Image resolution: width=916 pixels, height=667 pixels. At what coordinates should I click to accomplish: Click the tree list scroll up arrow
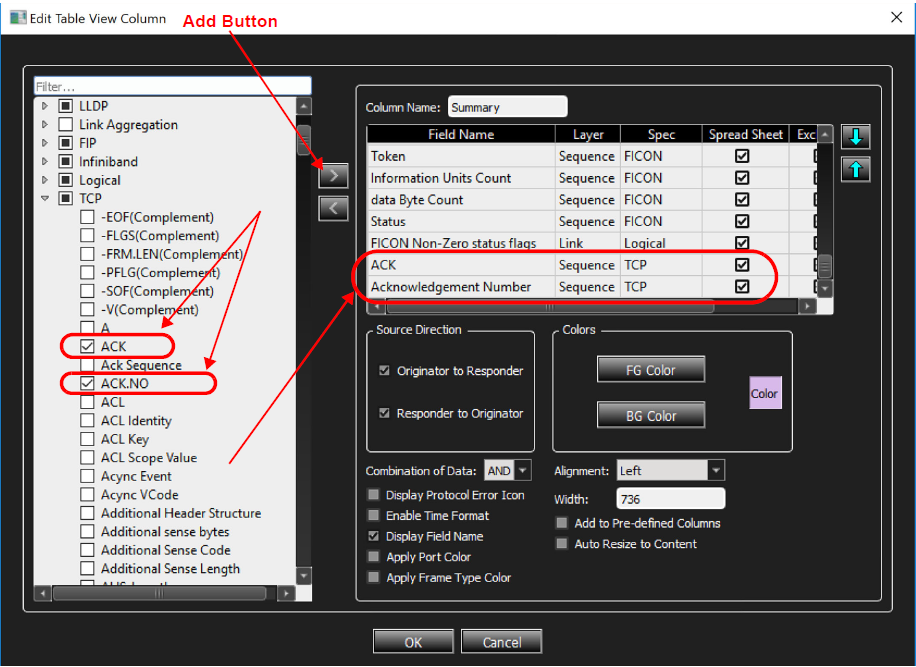tap(304, 106)
